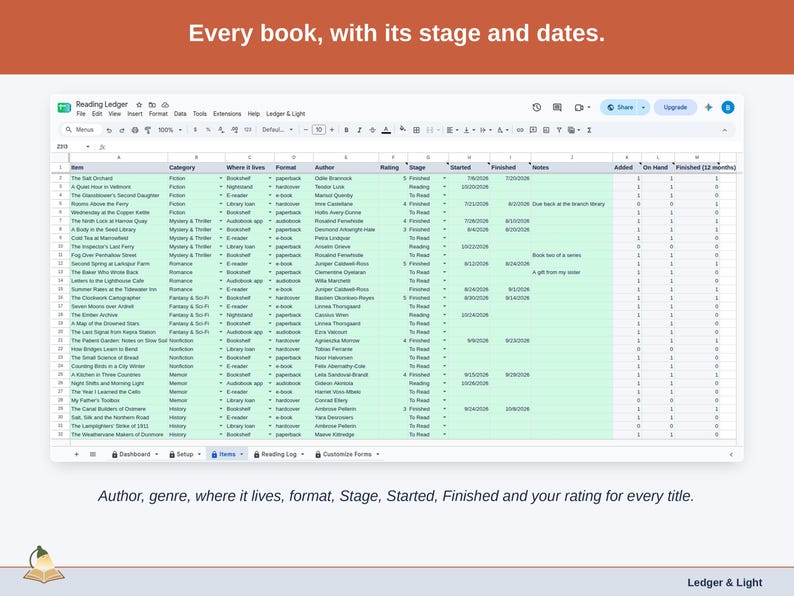Switch to the Setup tab
The width and height of the screenshot is (794, 596).
point(184,454)
